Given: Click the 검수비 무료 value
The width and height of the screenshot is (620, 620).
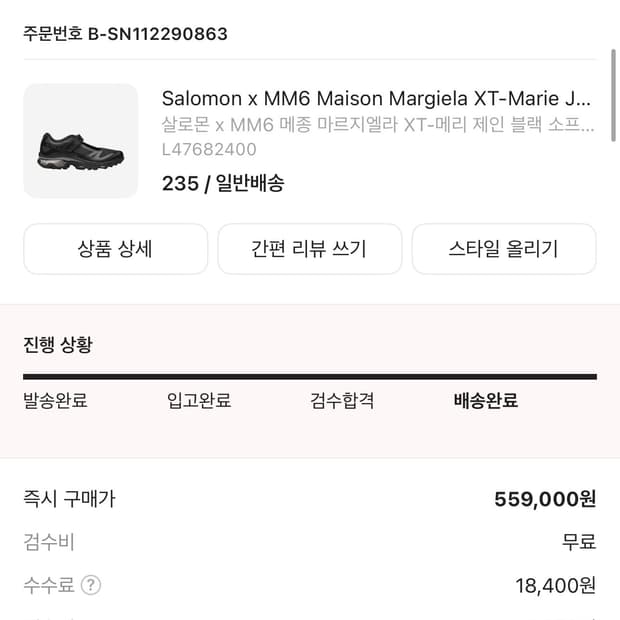Looking at the screenshot, I should point(578,542).
